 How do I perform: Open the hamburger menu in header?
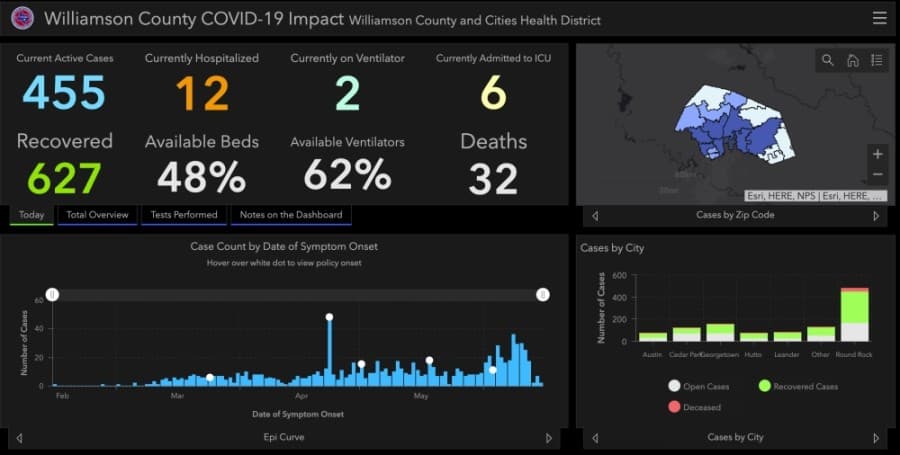pyautogui.click(x=879, y=18)
